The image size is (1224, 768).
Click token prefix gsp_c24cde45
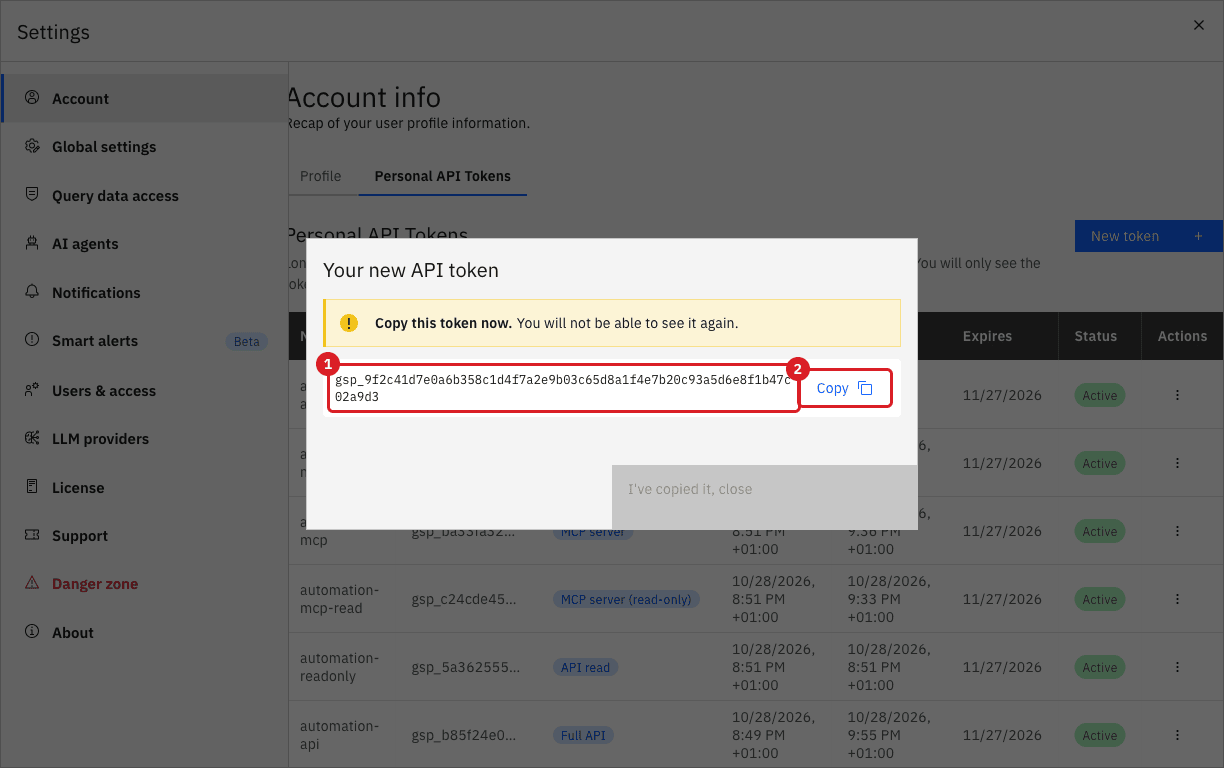(465, 600)
